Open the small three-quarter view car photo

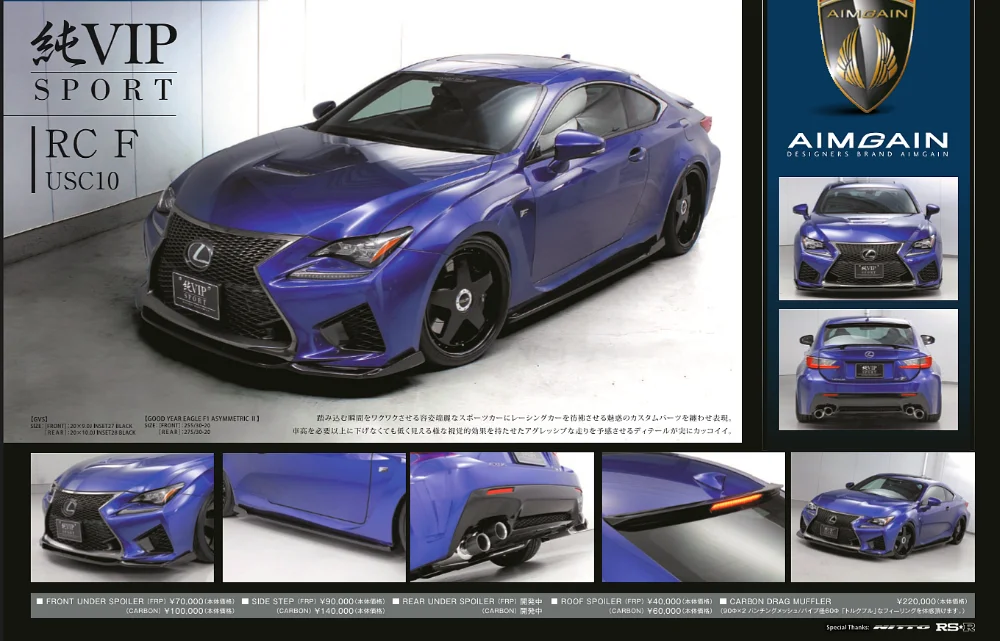pyautogui.click(x=883, y=517)
